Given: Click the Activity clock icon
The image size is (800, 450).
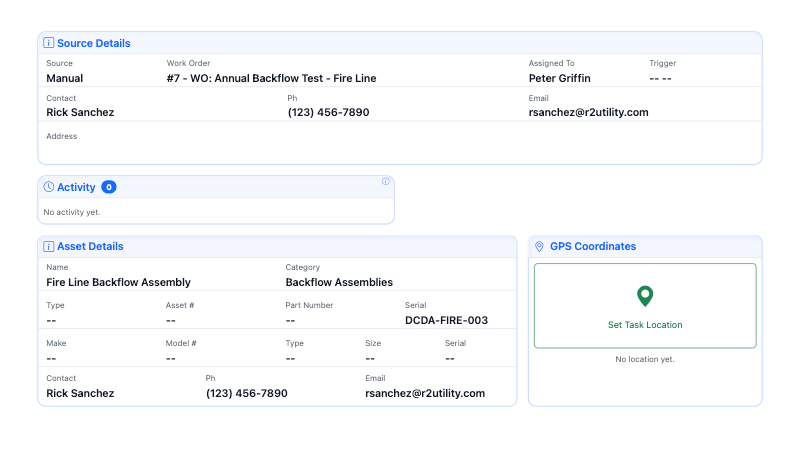Looking at the screenshot, I should 49,187.
